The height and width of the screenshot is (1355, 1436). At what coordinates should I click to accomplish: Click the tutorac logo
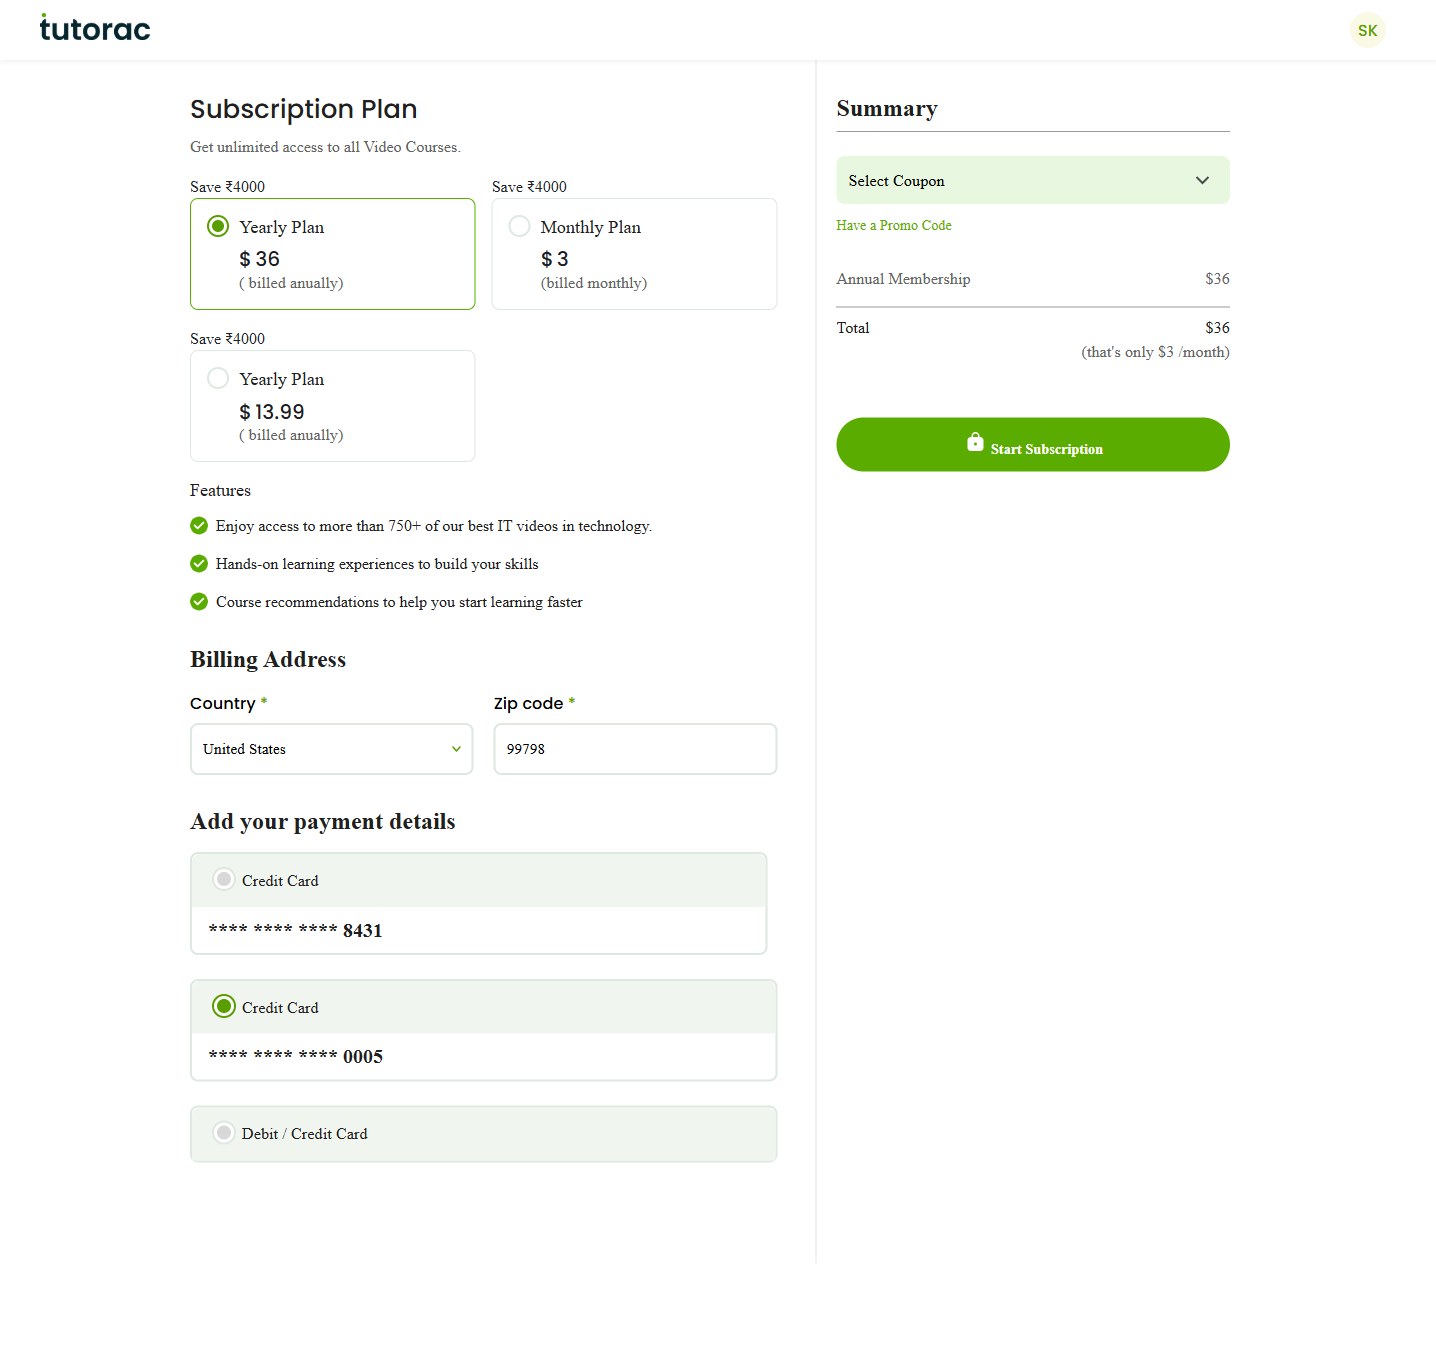[95, 28]
